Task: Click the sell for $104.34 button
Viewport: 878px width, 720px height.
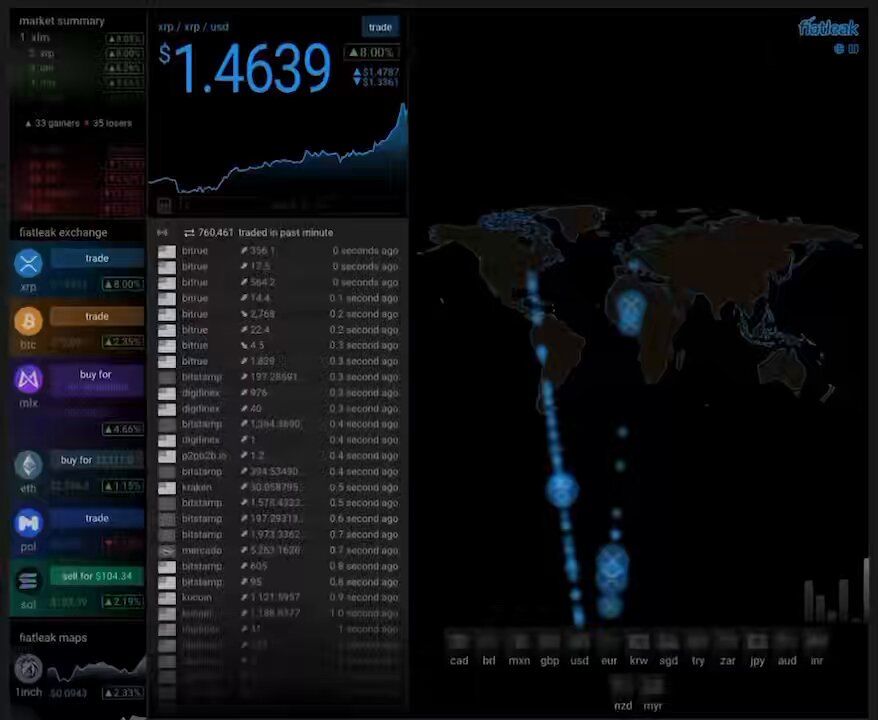Action: tap(97, 576)
